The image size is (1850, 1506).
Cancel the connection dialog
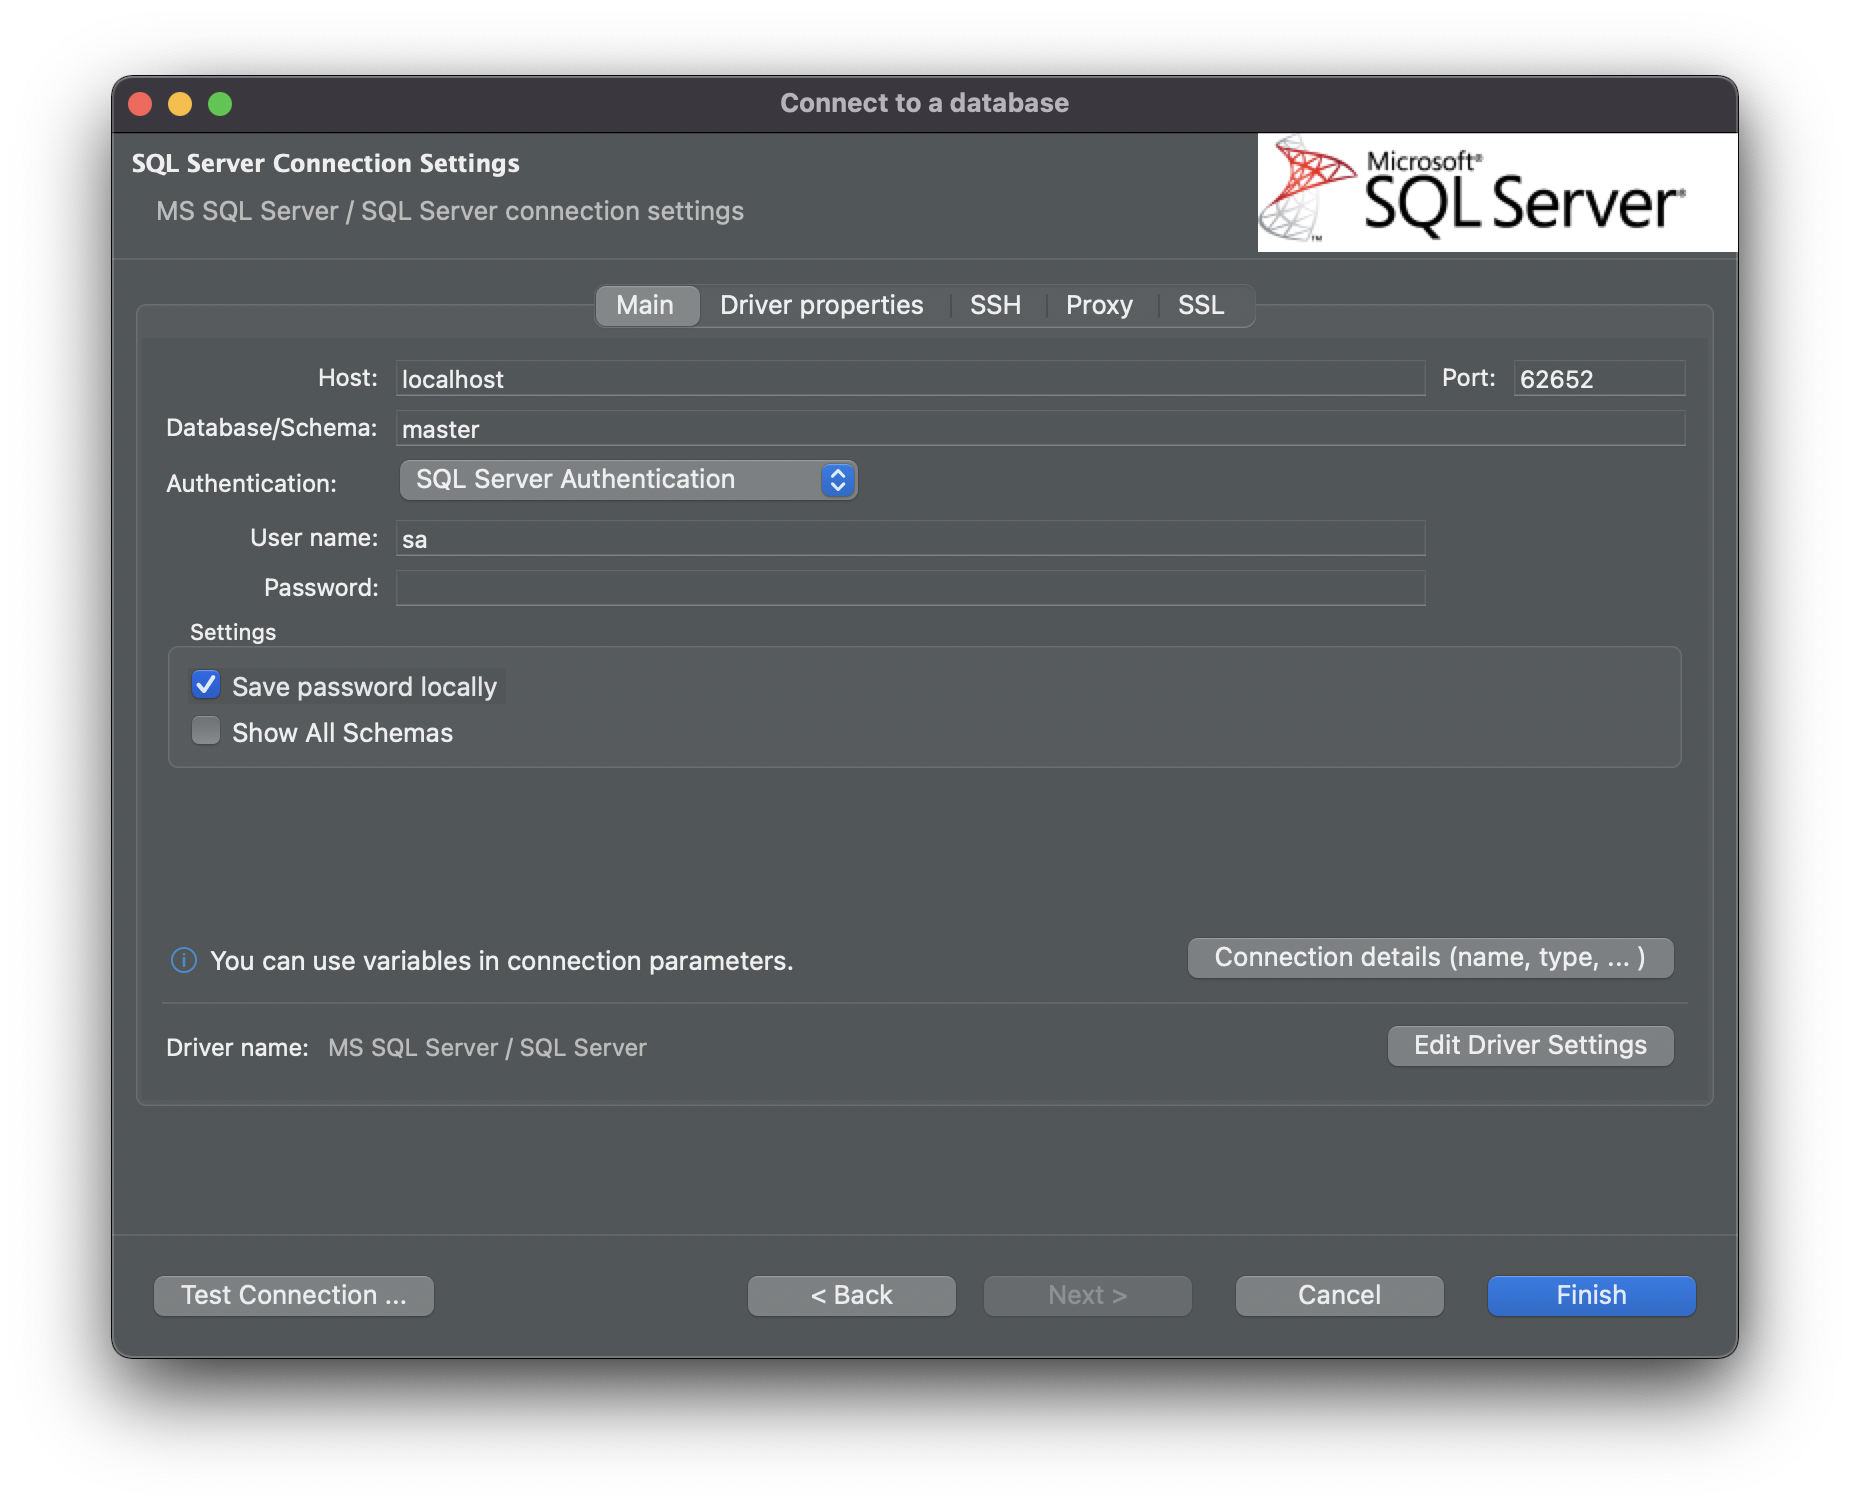pyautogui.click(x=1338, y=1295)
